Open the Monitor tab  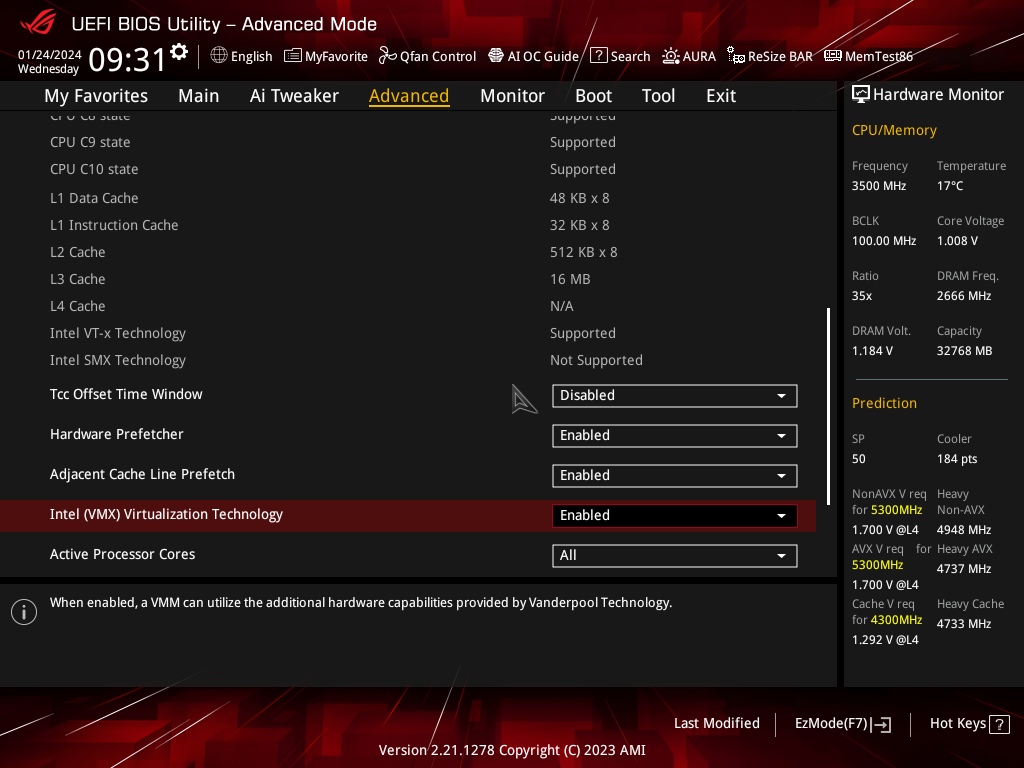512,96
